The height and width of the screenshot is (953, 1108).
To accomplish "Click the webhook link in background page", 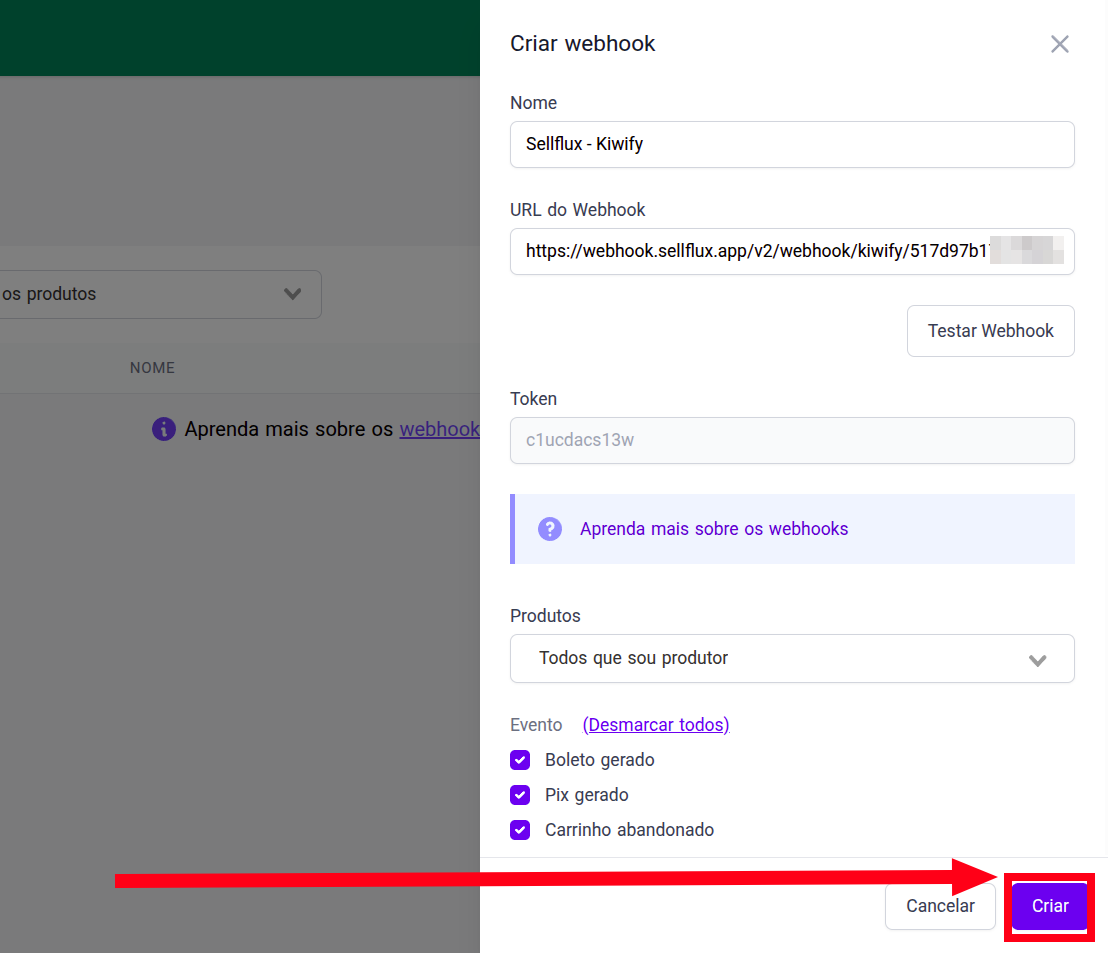I will 440,429.
